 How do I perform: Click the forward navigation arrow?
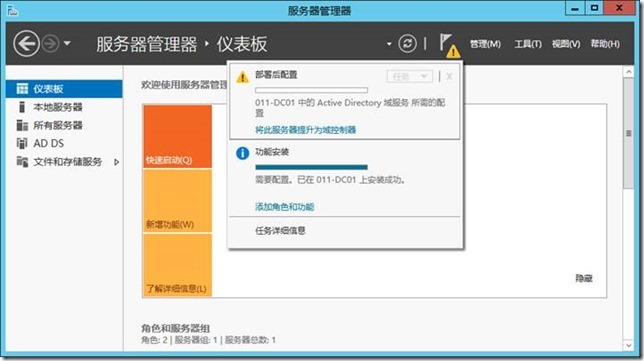tap(51, 44)
